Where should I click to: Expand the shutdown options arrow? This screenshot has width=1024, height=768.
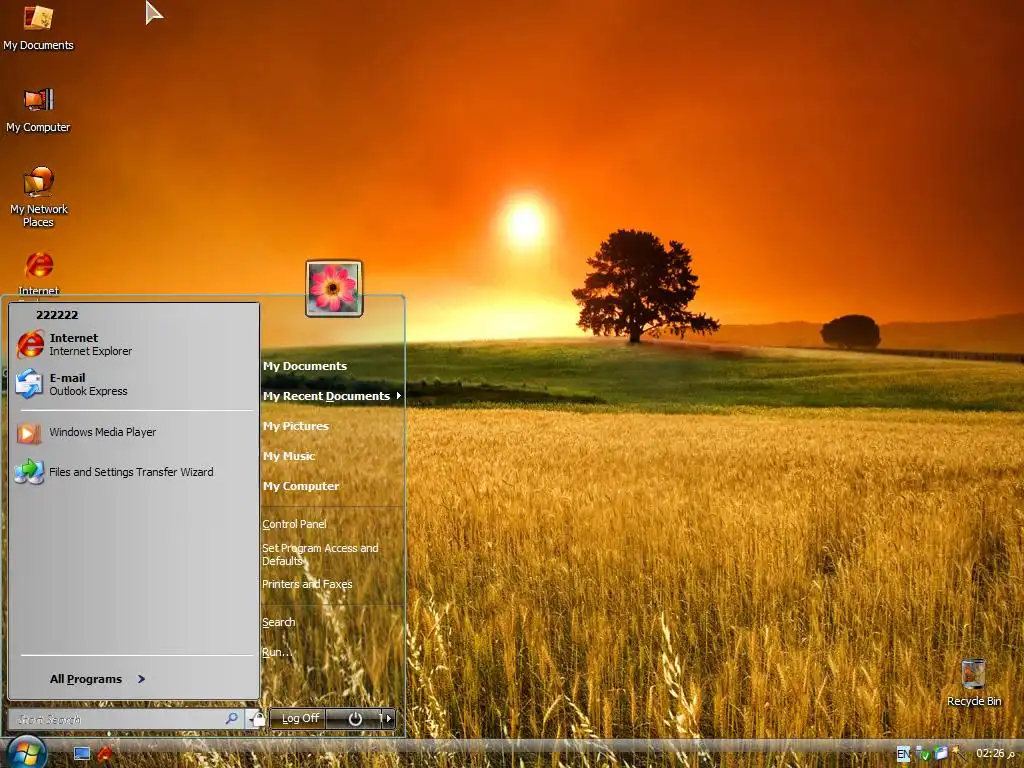point(388,718)
